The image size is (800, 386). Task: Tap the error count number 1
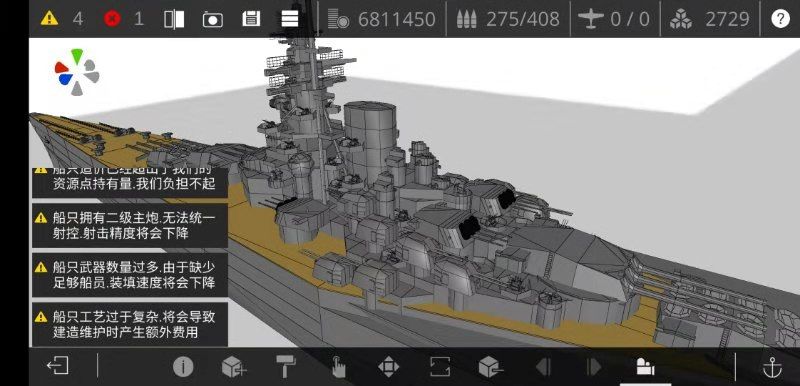pos(139,19)
